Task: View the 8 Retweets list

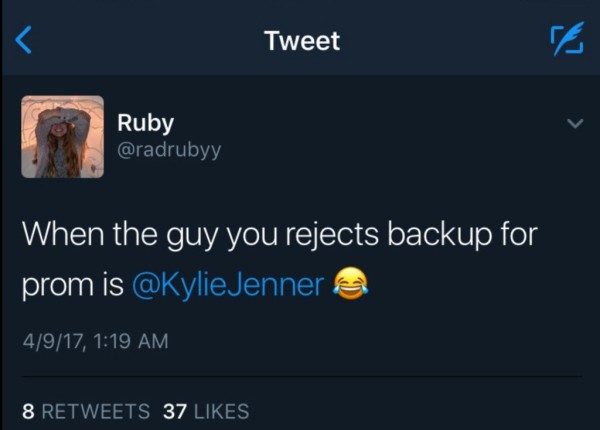Action: [86, 411]
